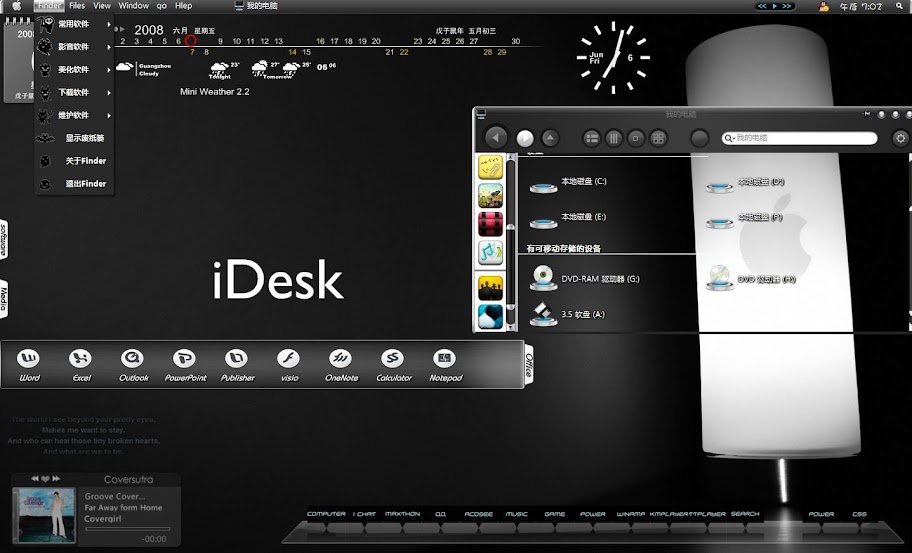Image resolution: width=912 pixels, height=553 pixels.
Task: Click the back arrow in the file browser
Action: pyautogui.click(x=495, y=138)
